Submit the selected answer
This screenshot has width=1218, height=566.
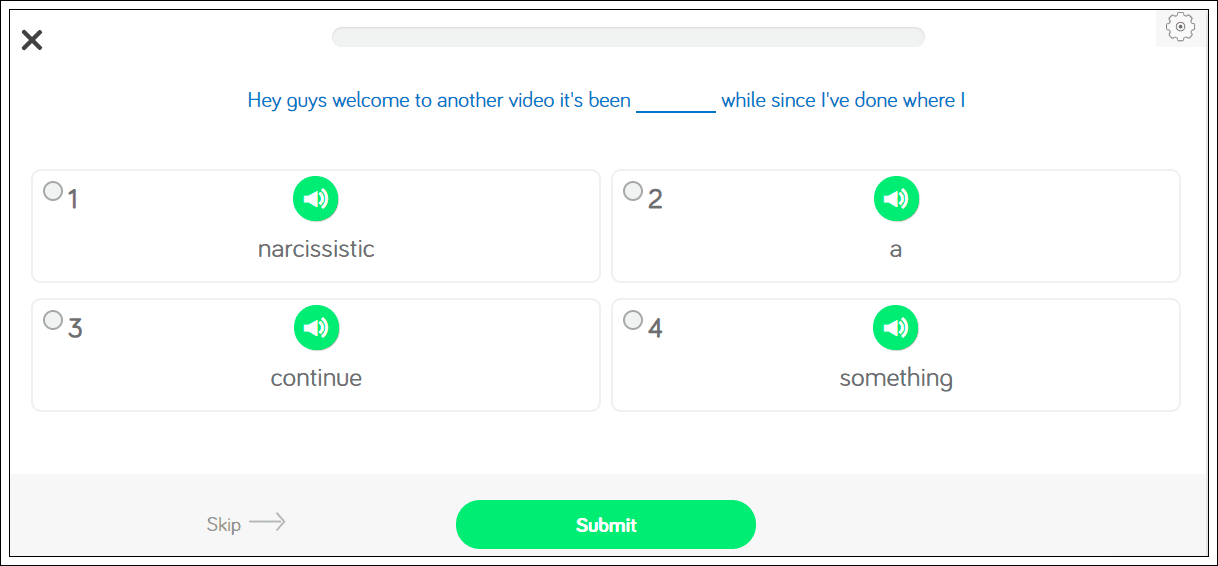[x=606, y=525]
